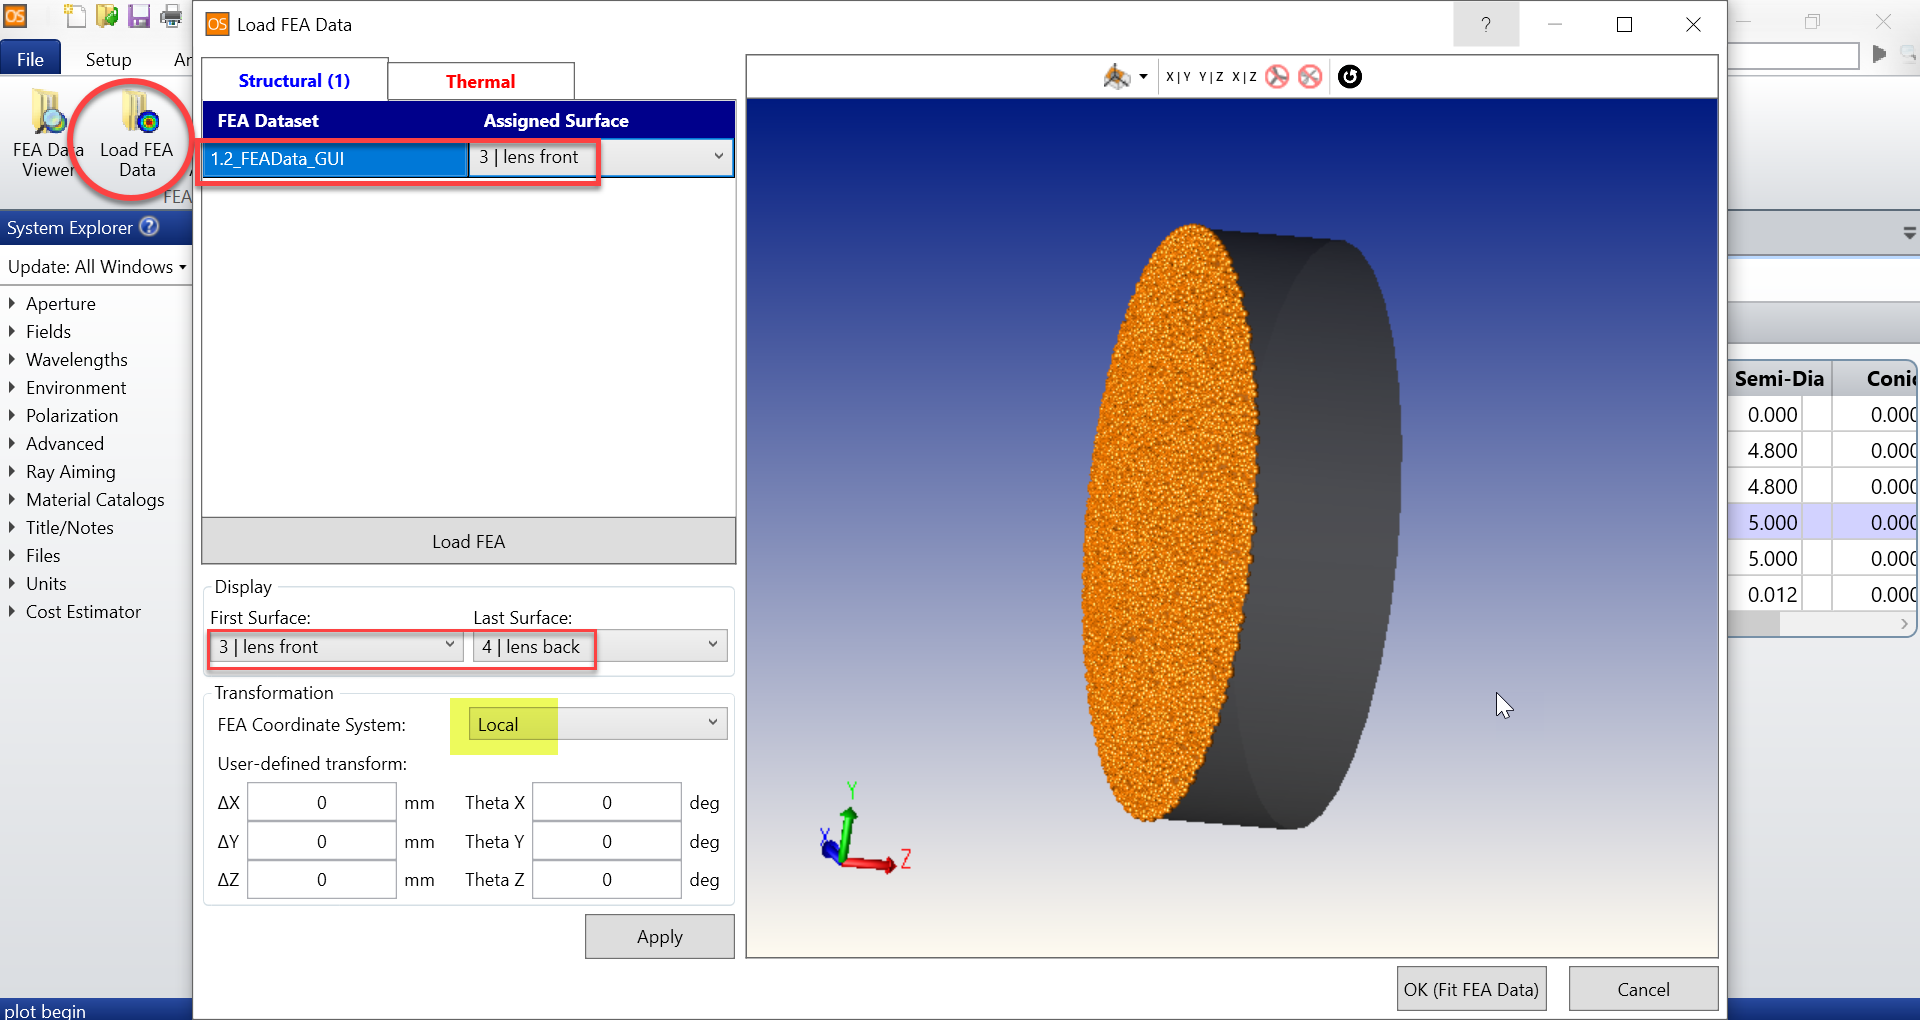The image size is (1920, 1020).
Task: Click OK (Fit FEA Data) button
Action: [1471, 989]
